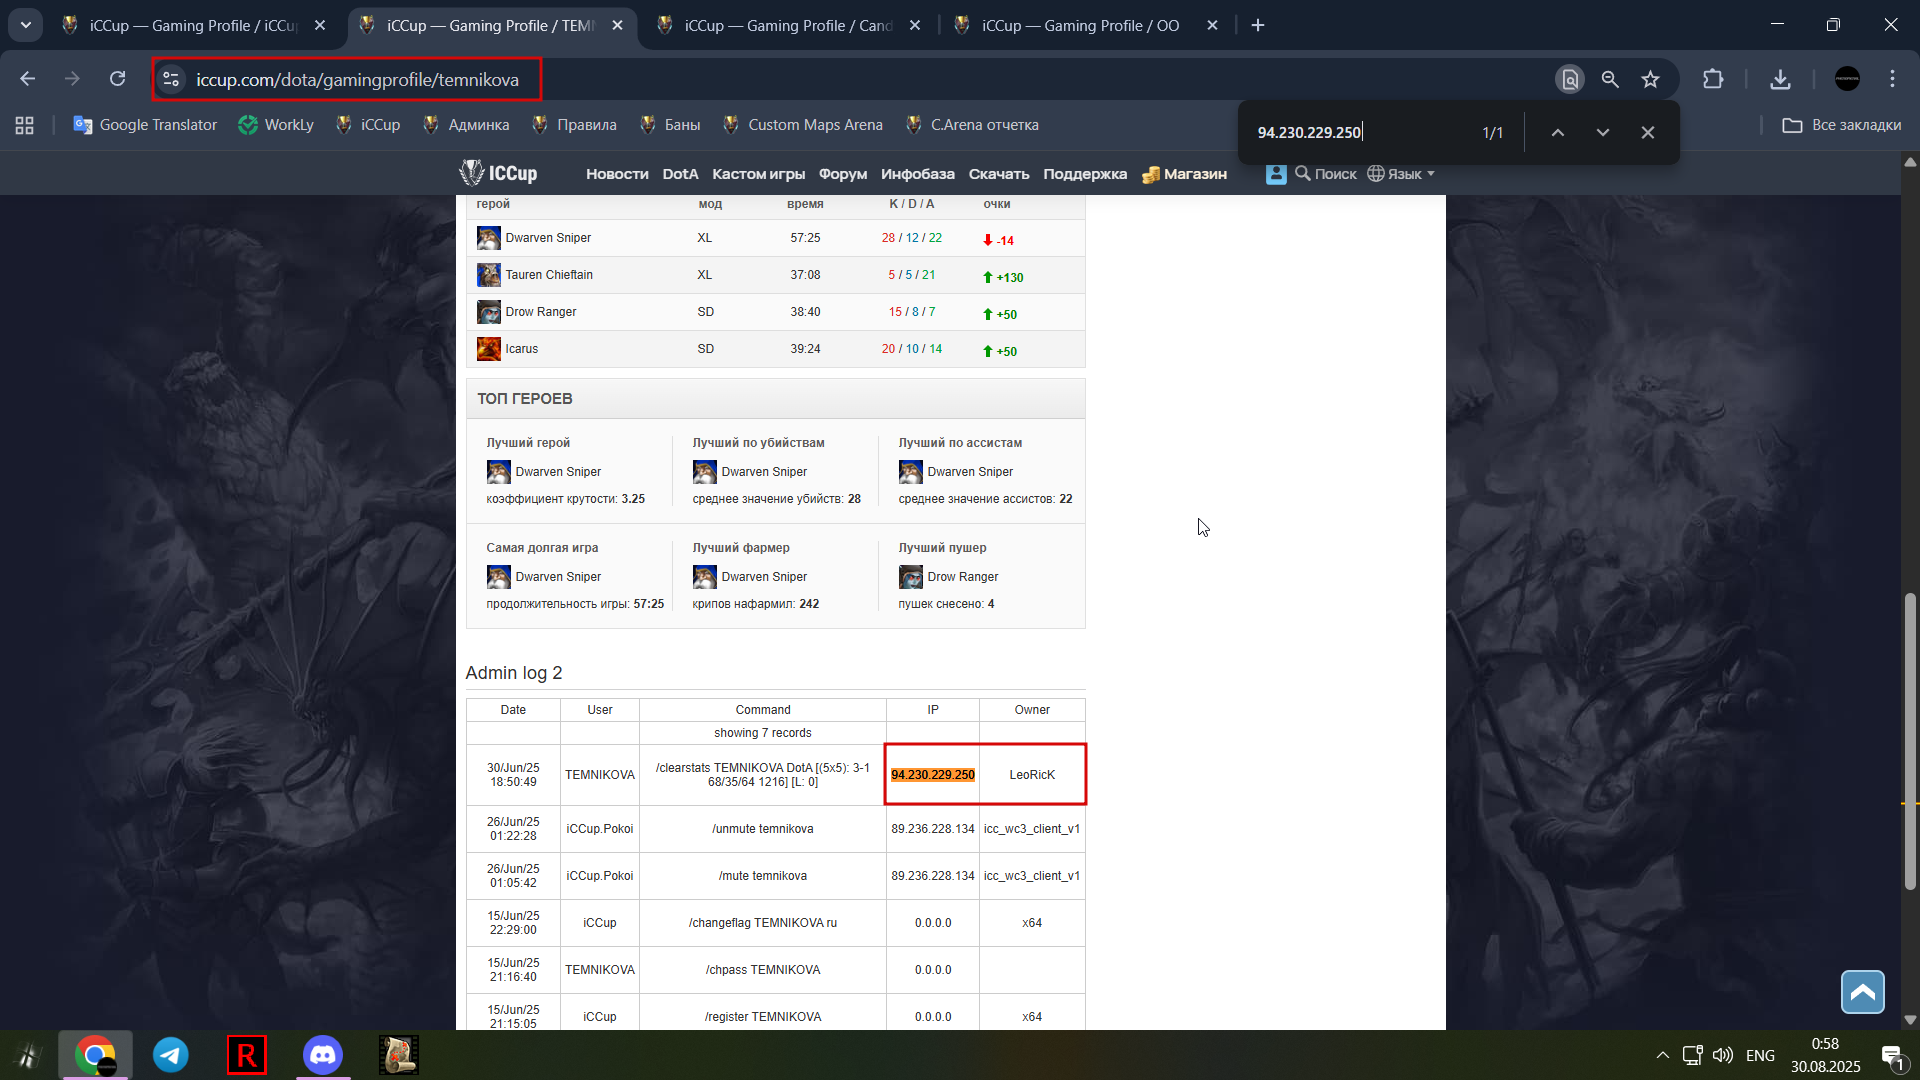Screen dimensions: 1920x1080
Task: Click Drow Ranger under Лучший пушер
Action: [962, 577]
